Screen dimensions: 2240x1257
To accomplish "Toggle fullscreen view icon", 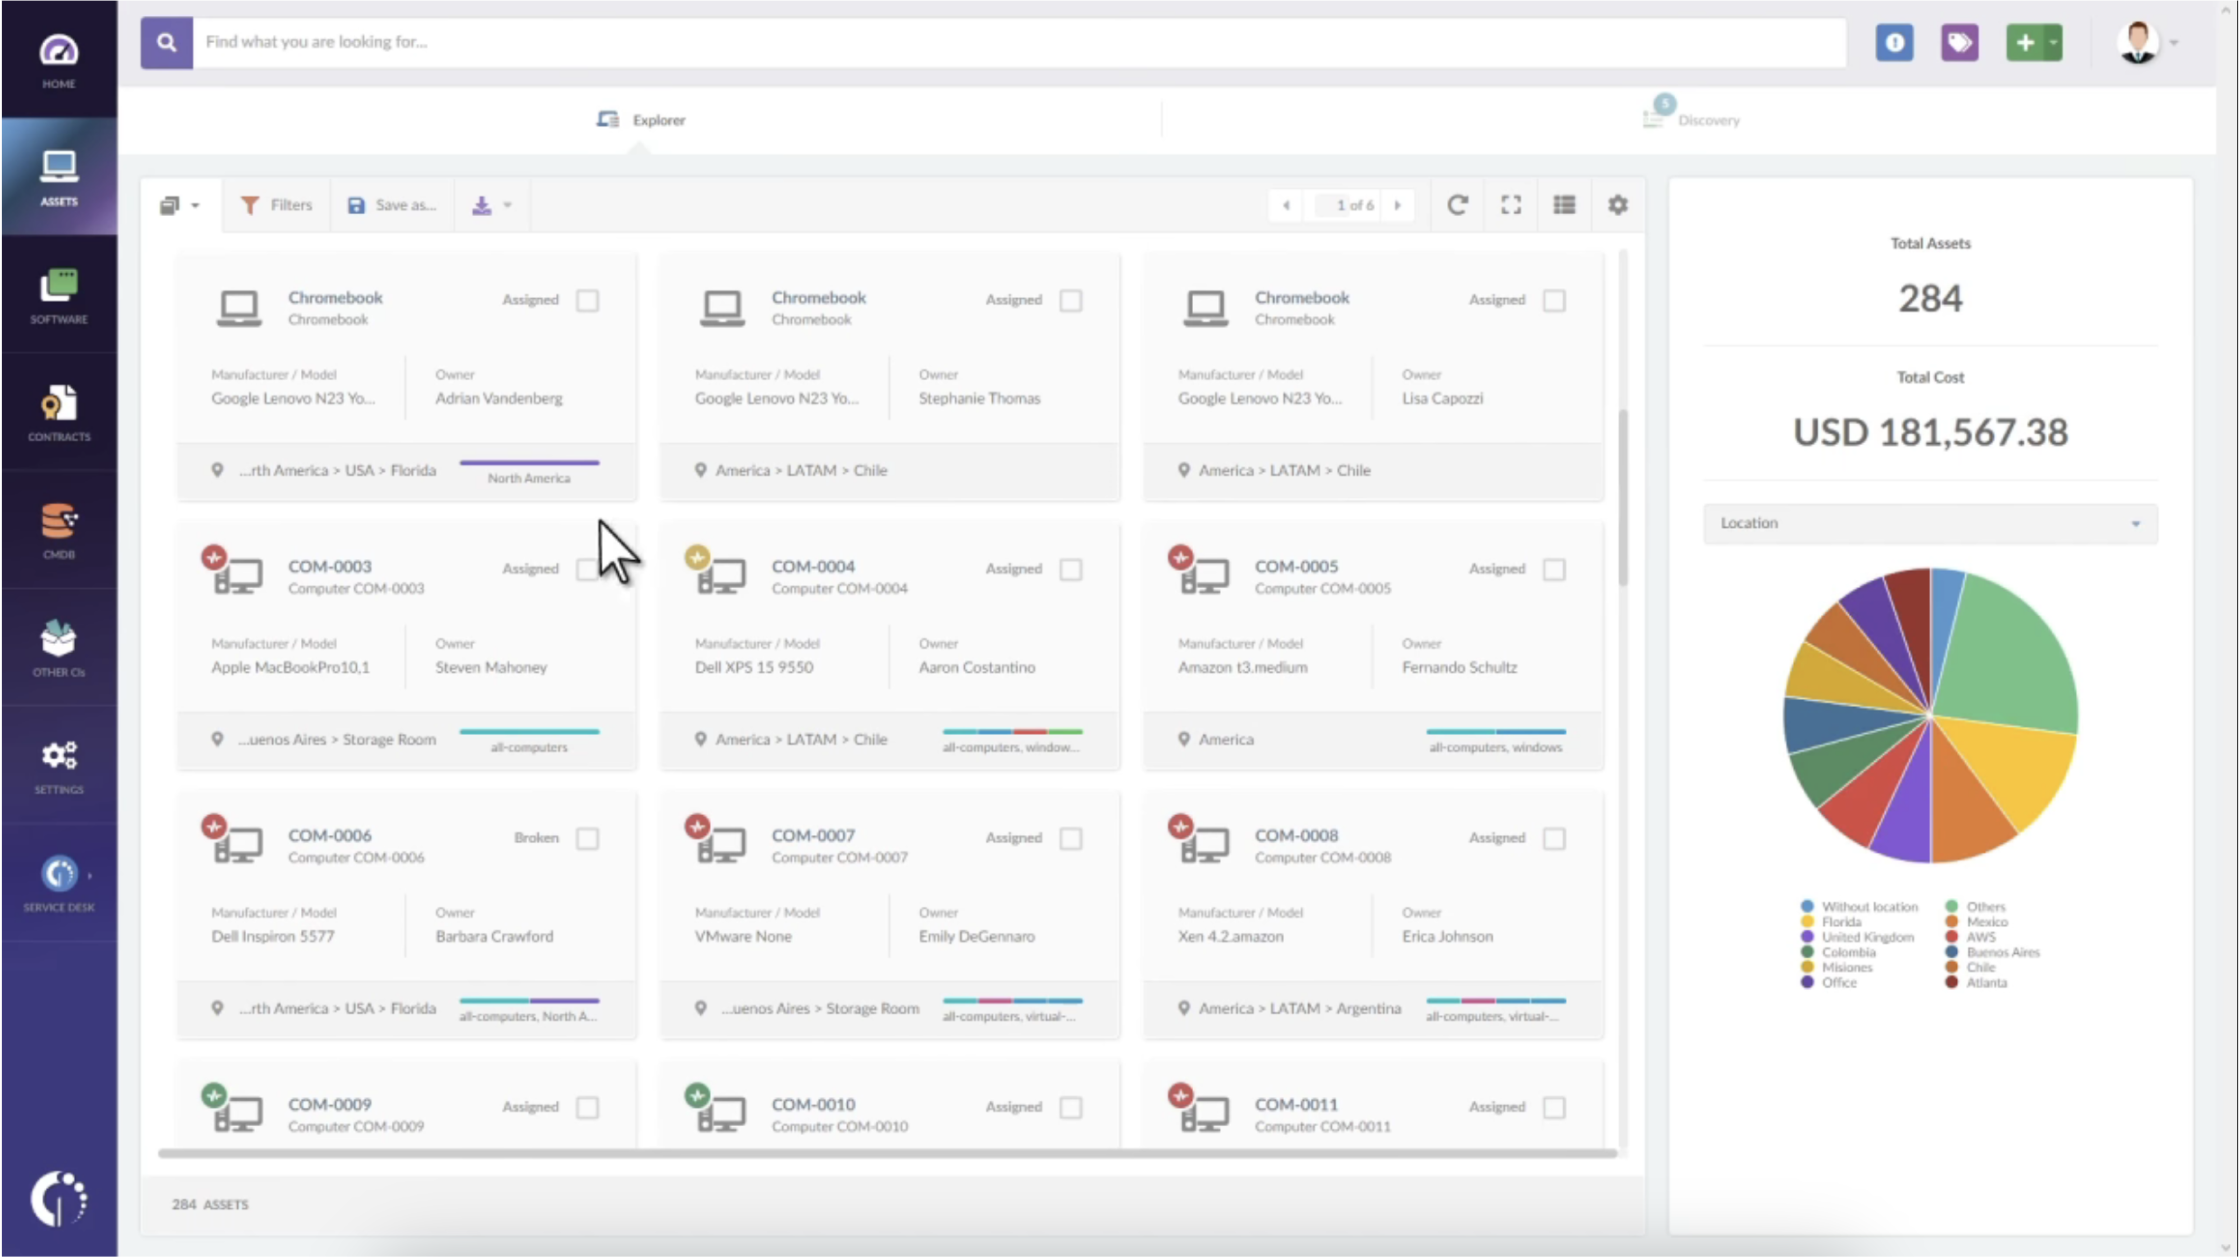I will (x=1511, y=205).
